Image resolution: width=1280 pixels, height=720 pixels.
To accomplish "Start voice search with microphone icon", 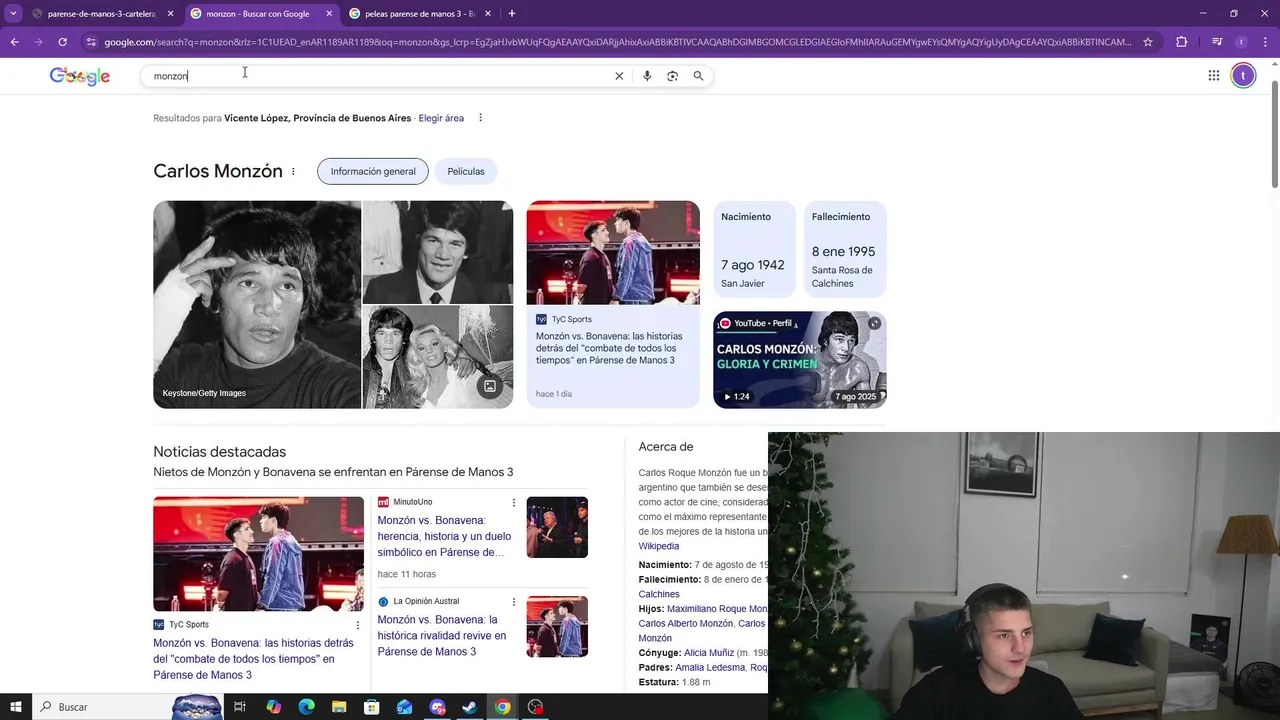I will point(647,76).
